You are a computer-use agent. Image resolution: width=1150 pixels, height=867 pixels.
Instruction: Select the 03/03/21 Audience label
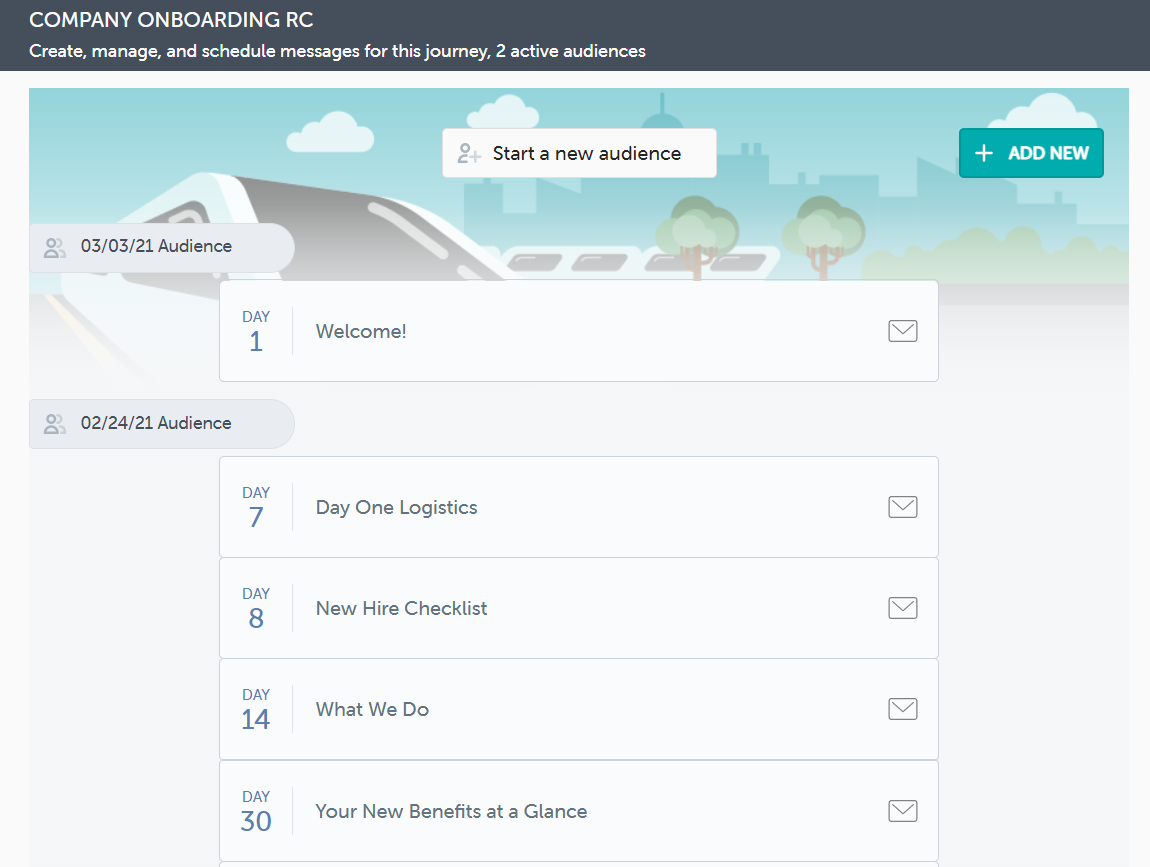156,247
